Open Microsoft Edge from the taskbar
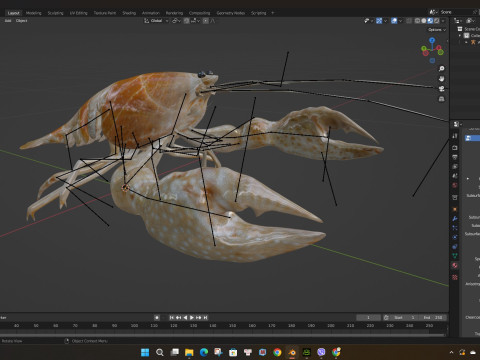This screenshot has width=480, height=360. coord(204,352)
